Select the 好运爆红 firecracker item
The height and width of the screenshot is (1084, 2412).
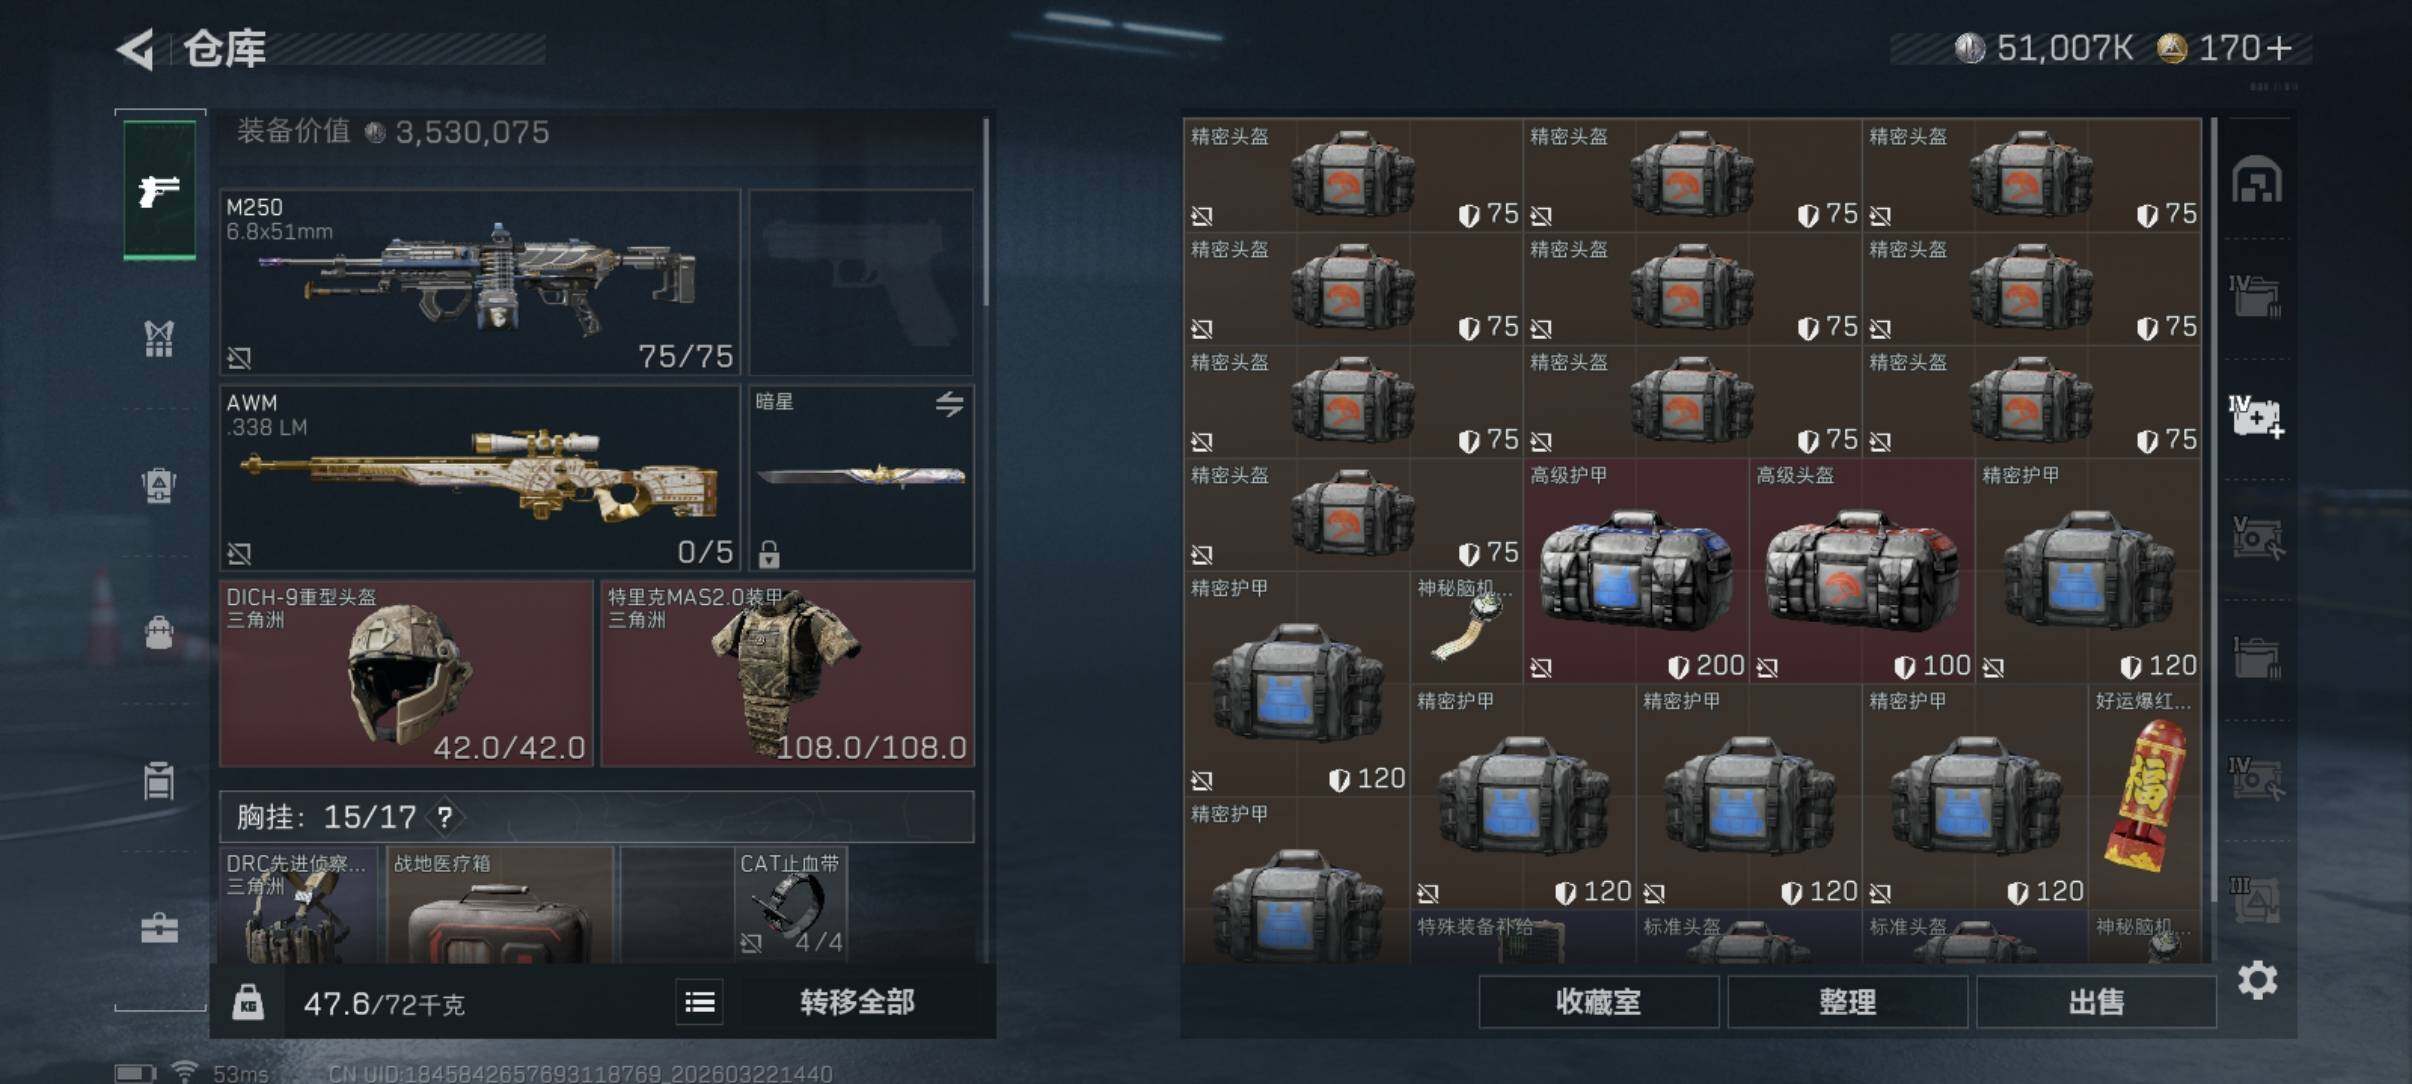click(x=2145, y=796)
